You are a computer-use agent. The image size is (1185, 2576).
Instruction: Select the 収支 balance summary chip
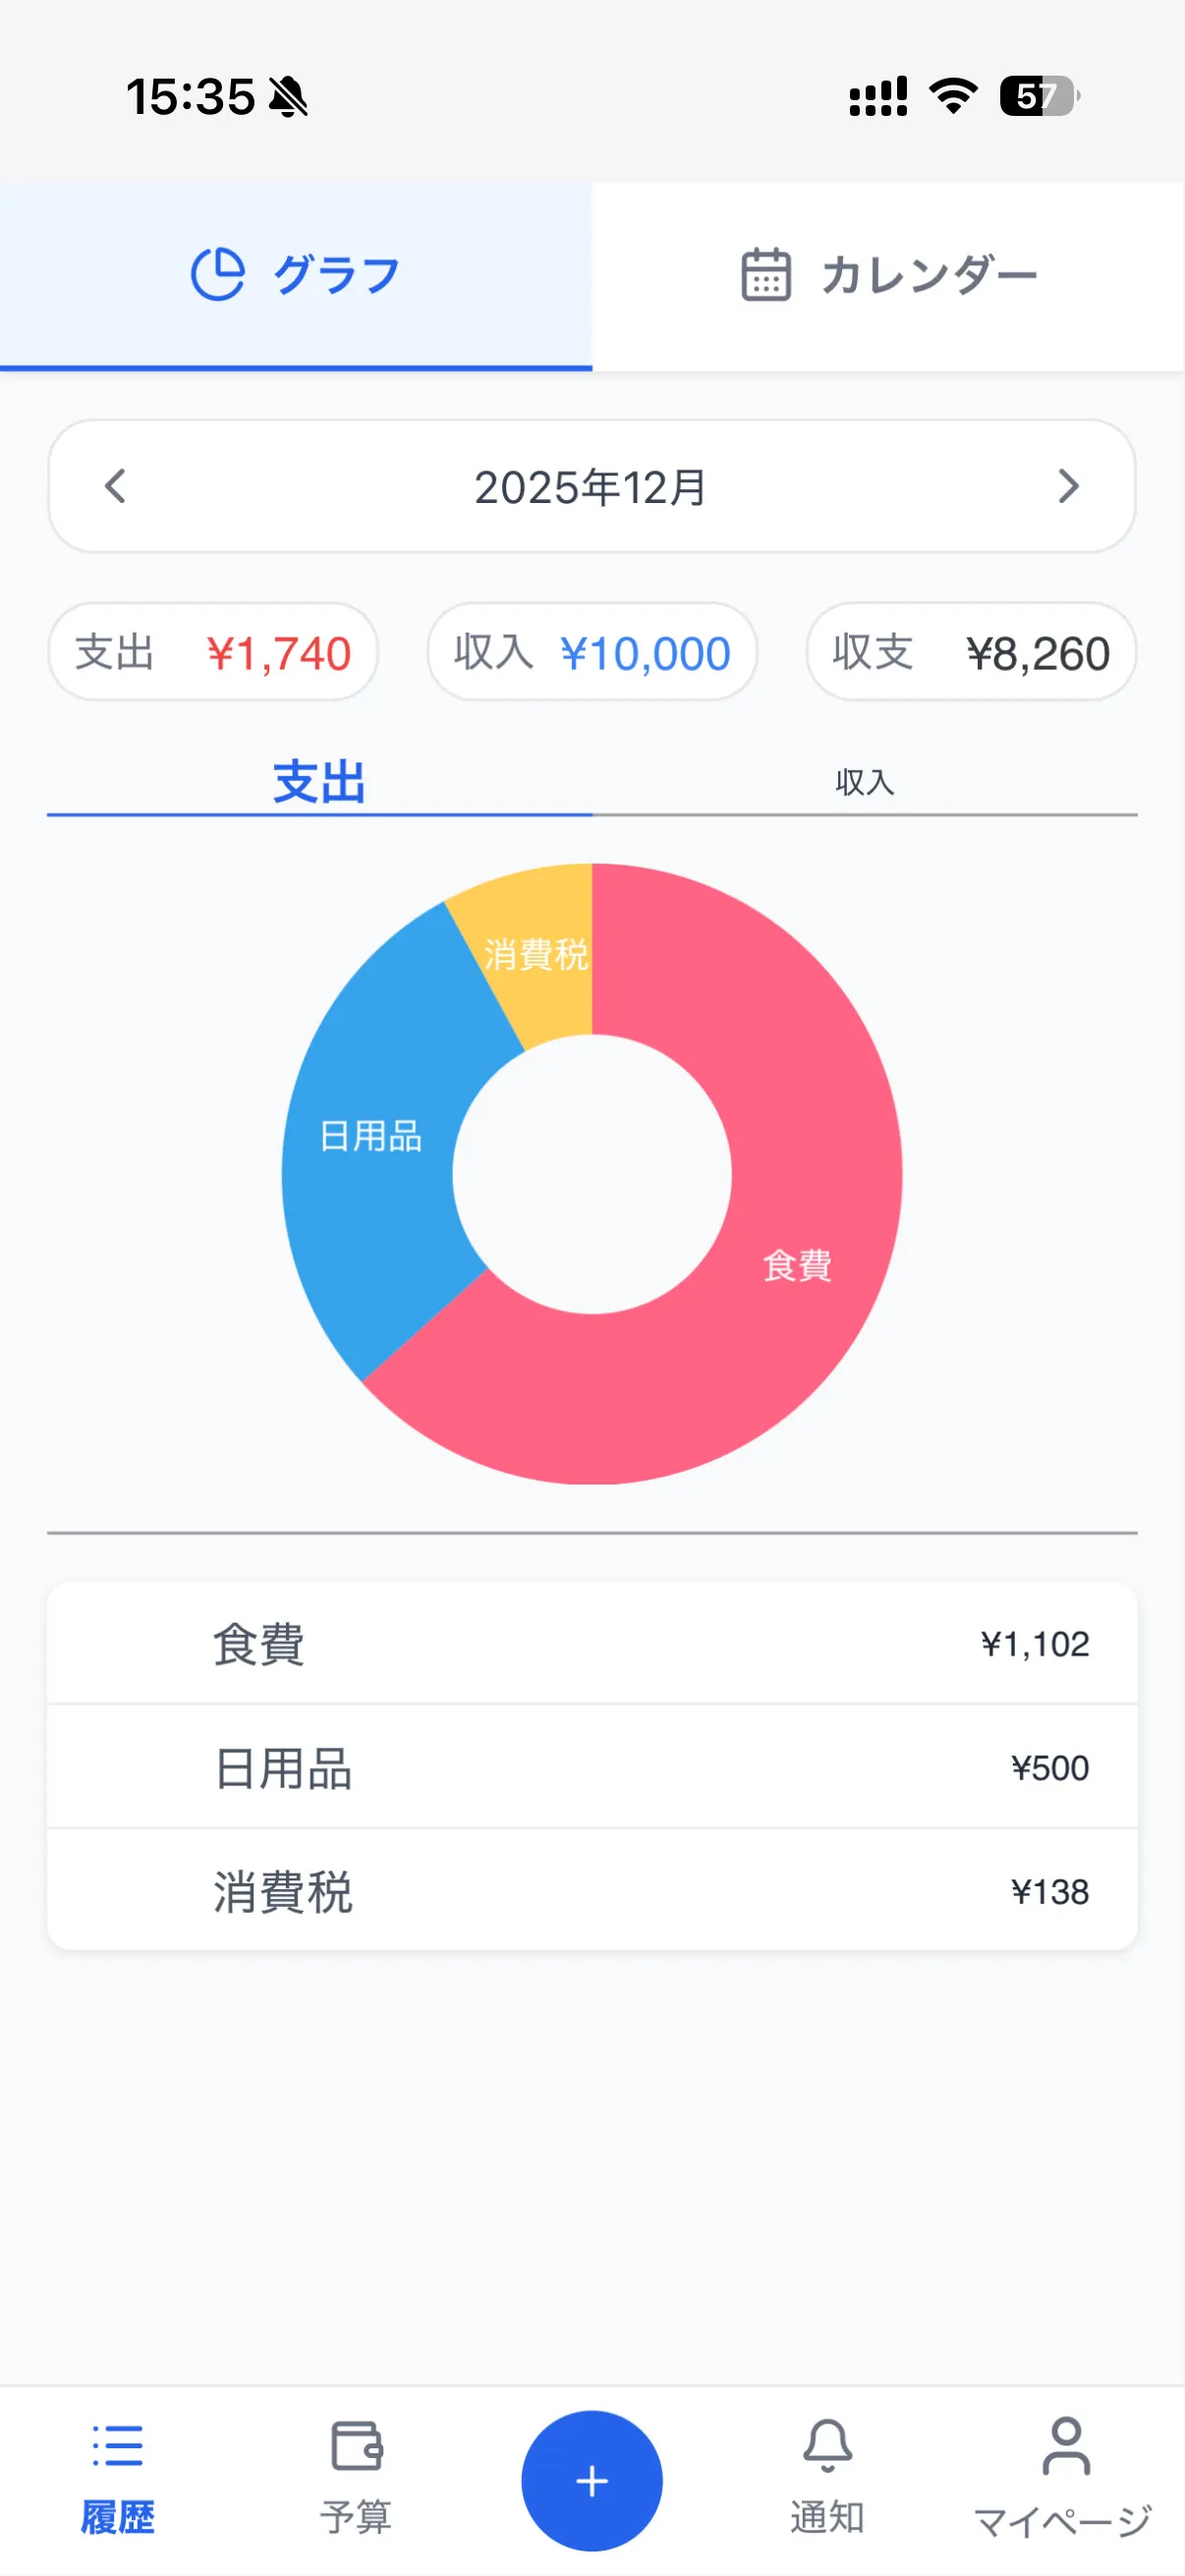(971, 651)
